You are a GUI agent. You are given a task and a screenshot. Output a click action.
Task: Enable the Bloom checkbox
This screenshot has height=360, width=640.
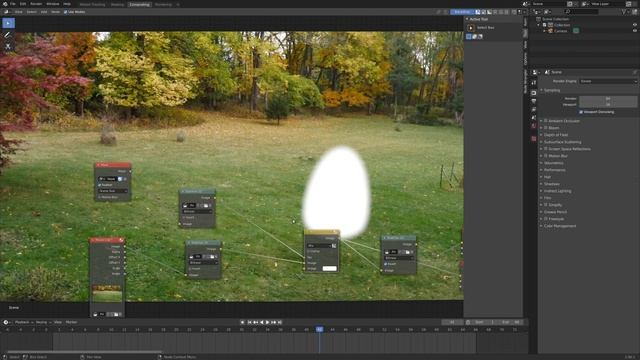(x=546, y=128)
